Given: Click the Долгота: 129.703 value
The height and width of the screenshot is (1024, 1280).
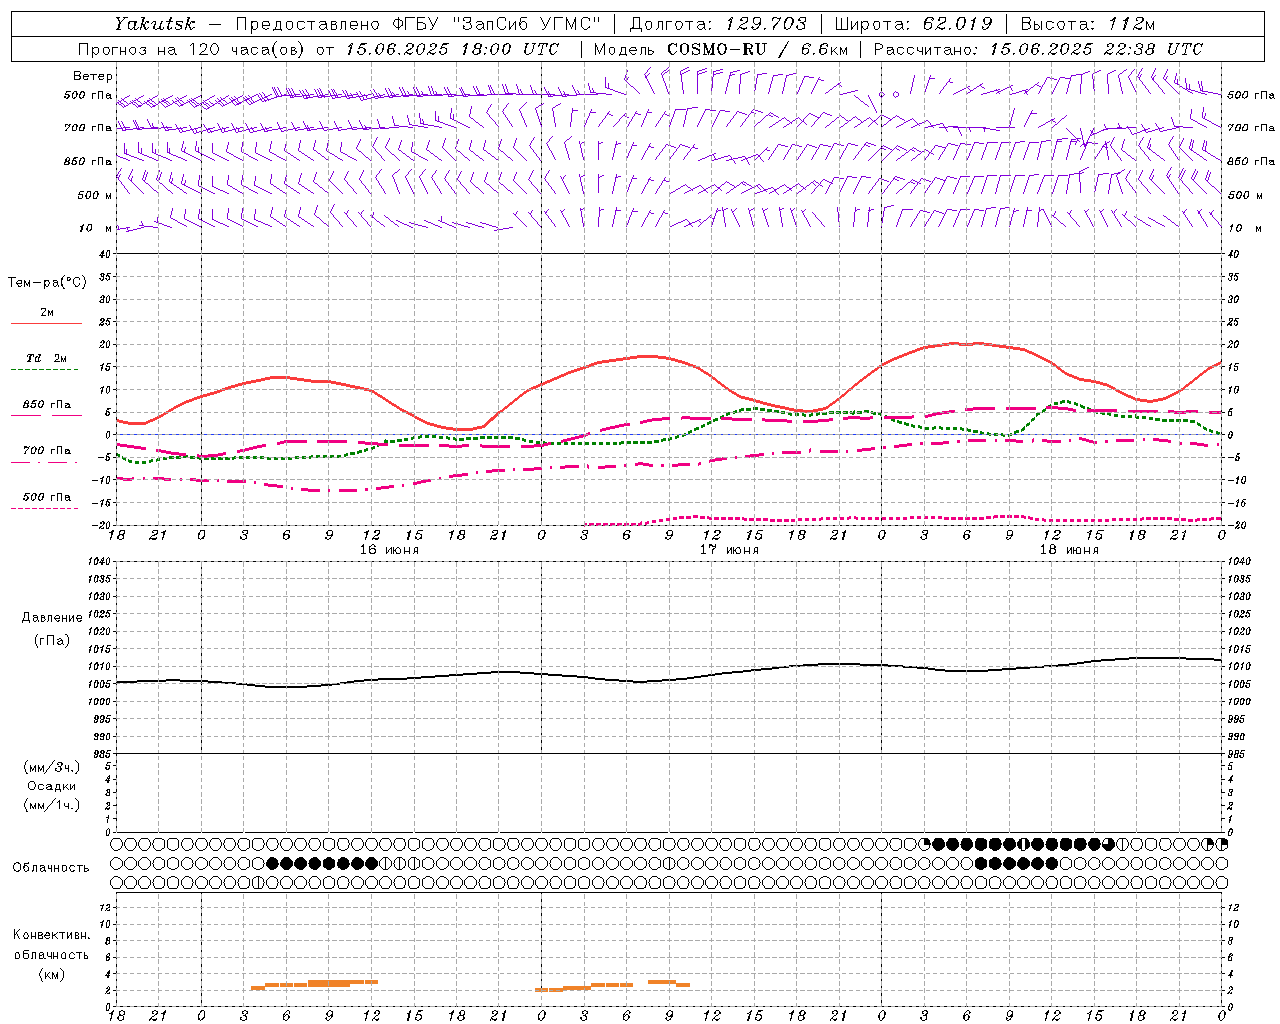Looking at the screenshot, I should tap(717, 24).
